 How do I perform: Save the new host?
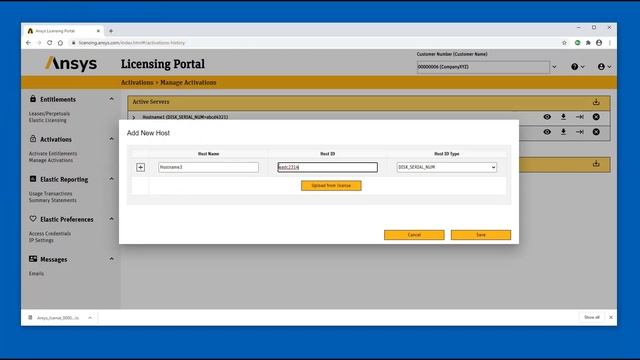click(481, 235)
